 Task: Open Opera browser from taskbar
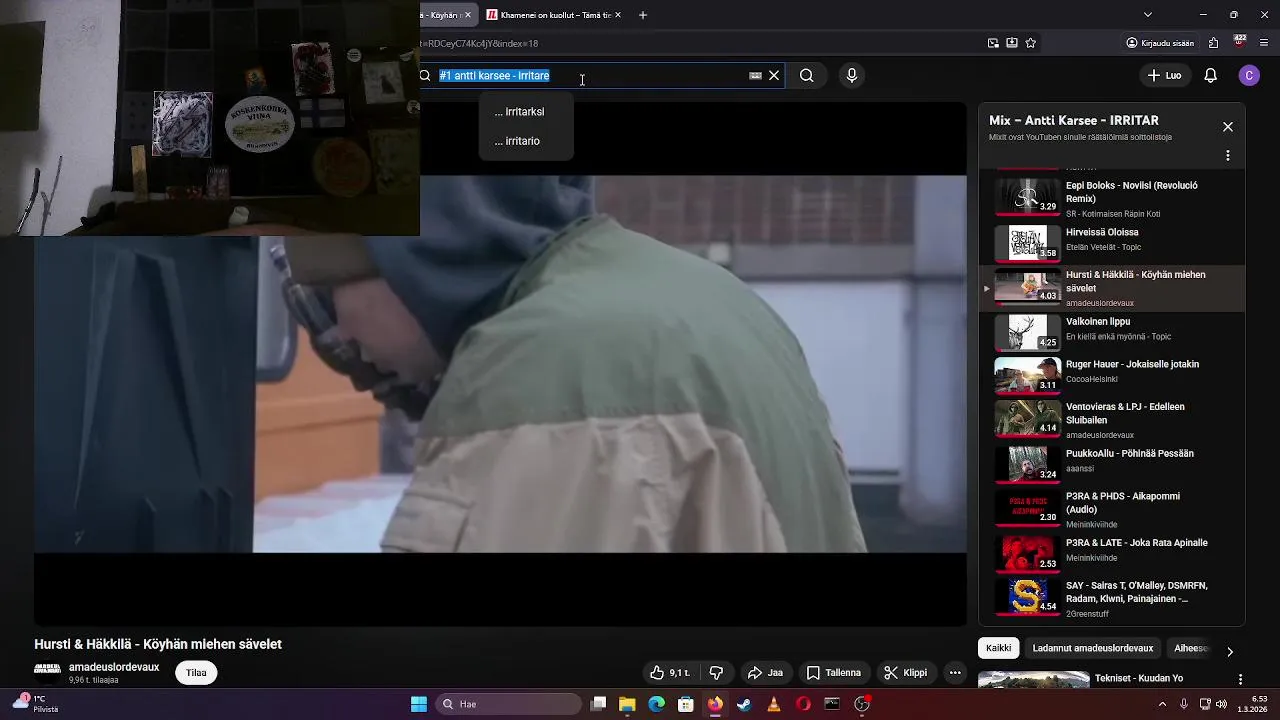[803, 704]
